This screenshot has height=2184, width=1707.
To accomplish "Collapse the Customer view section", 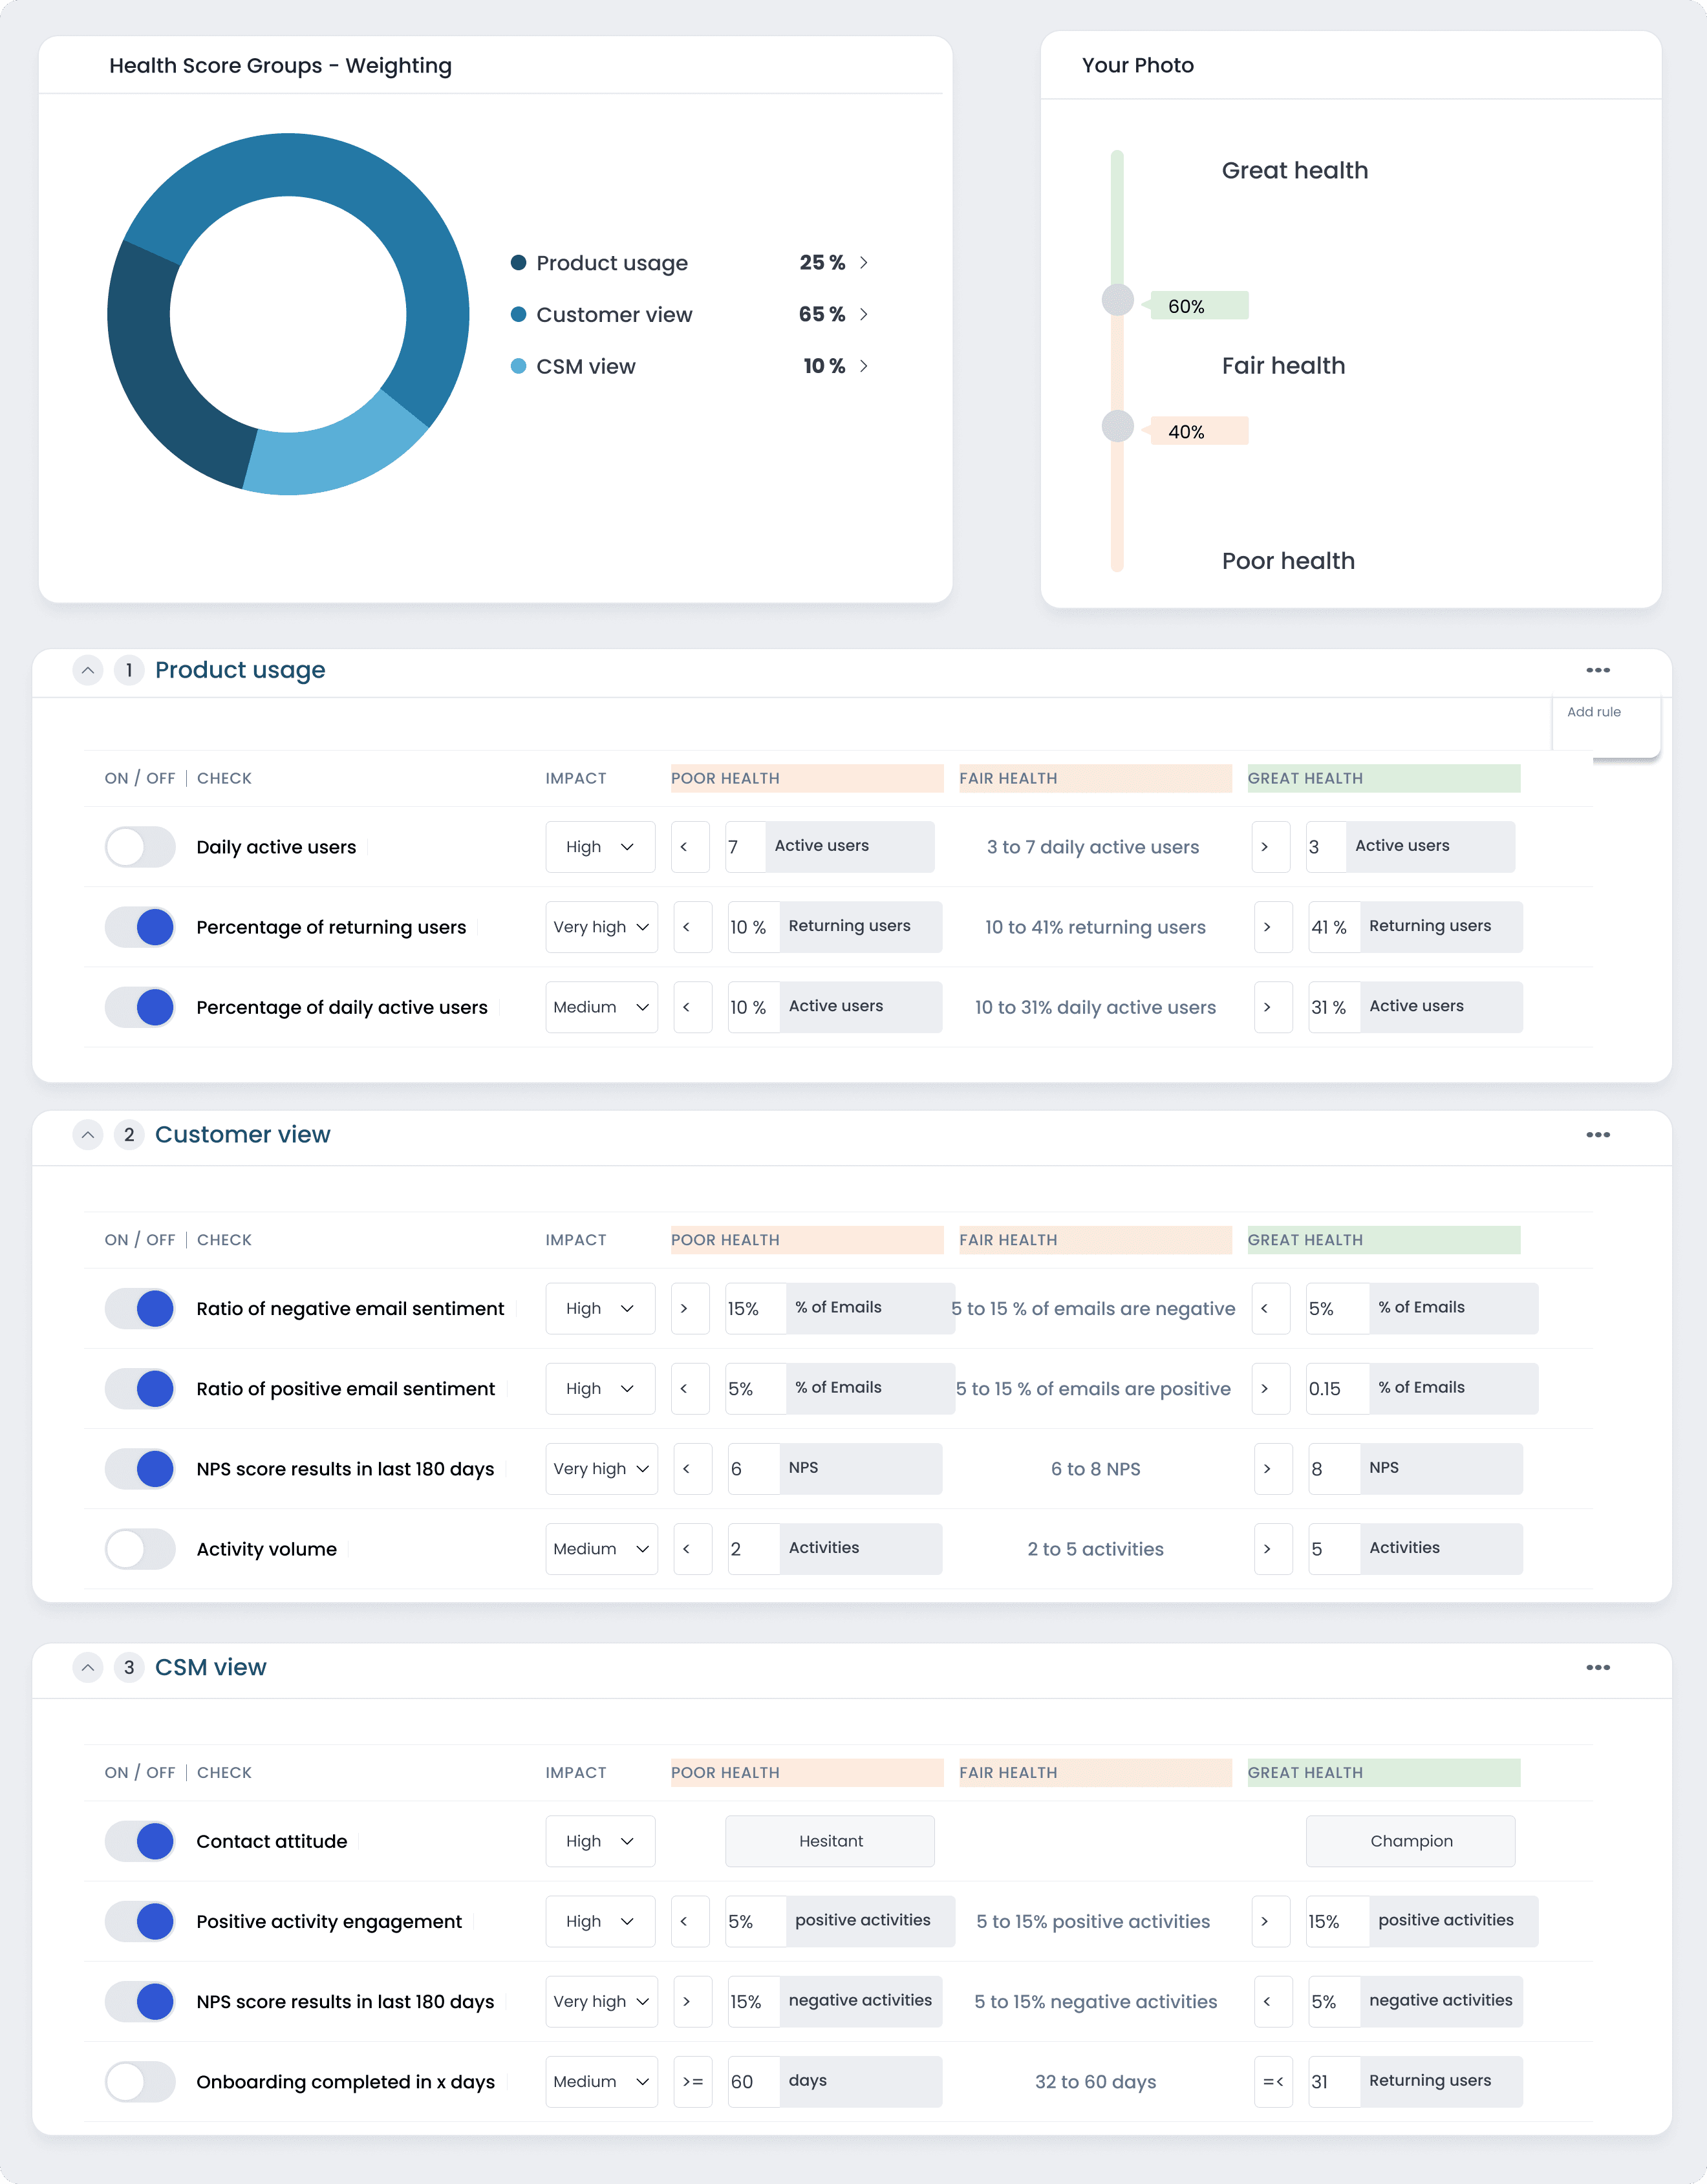I will tap(87, 1135).
